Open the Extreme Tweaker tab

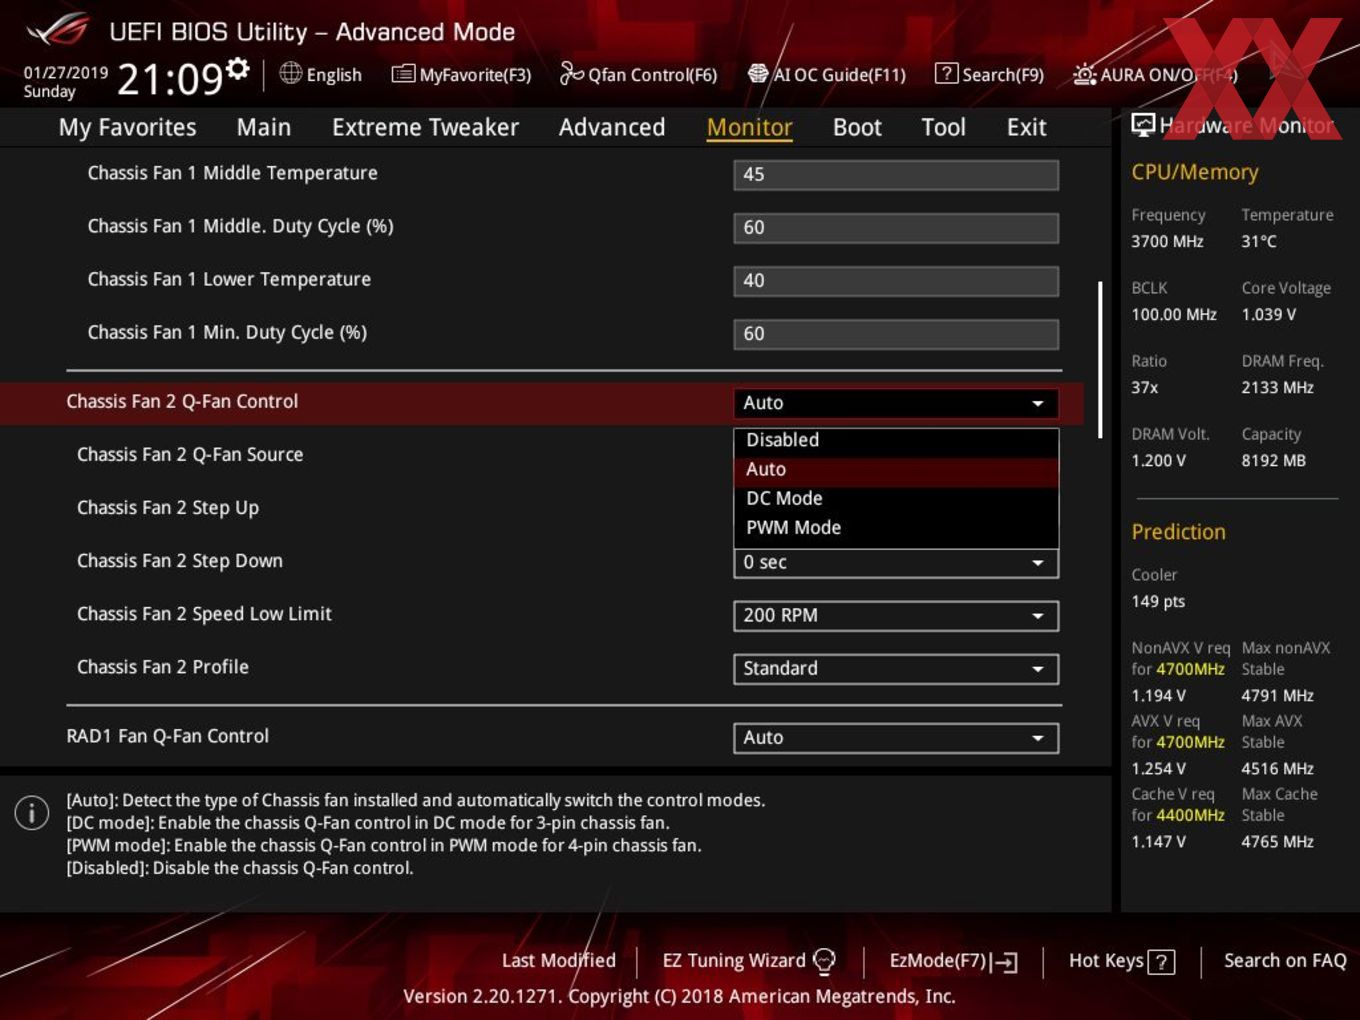click(x=425, y=127)
